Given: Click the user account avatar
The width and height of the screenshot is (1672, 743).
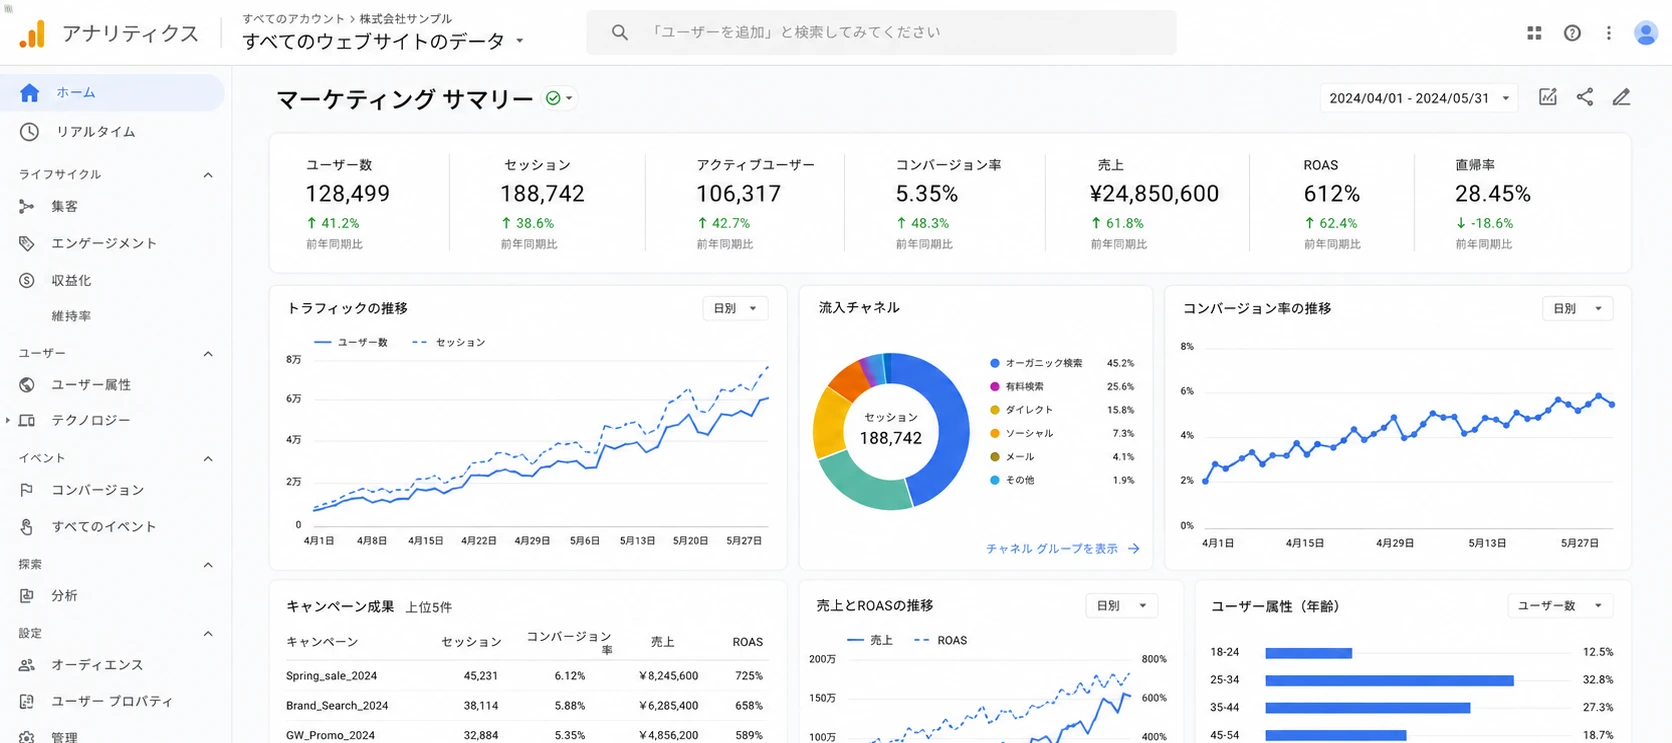Looking at the screenshot, I should 1645,33.
